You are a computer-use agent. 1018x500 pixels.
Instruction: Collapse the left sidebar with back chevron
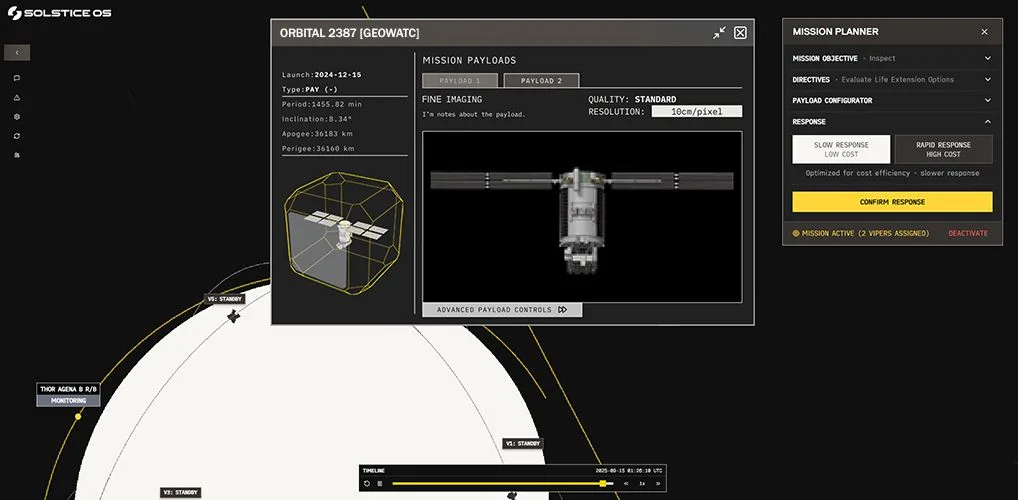point(17,53)
